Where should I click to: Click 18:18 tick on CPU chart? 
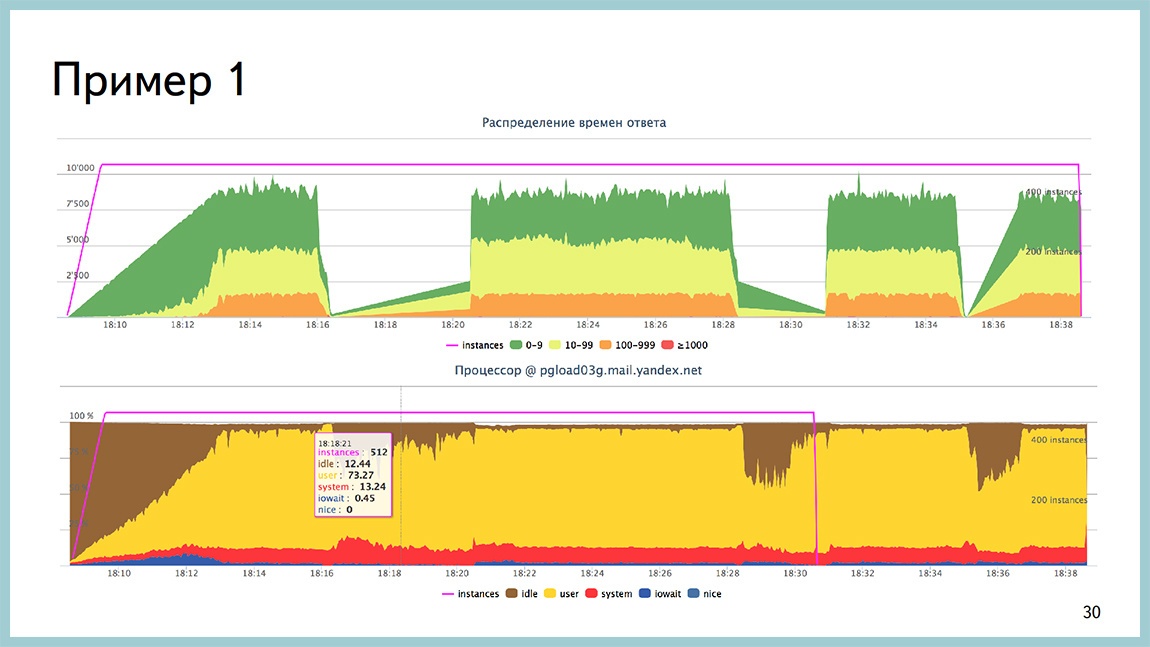389,573
